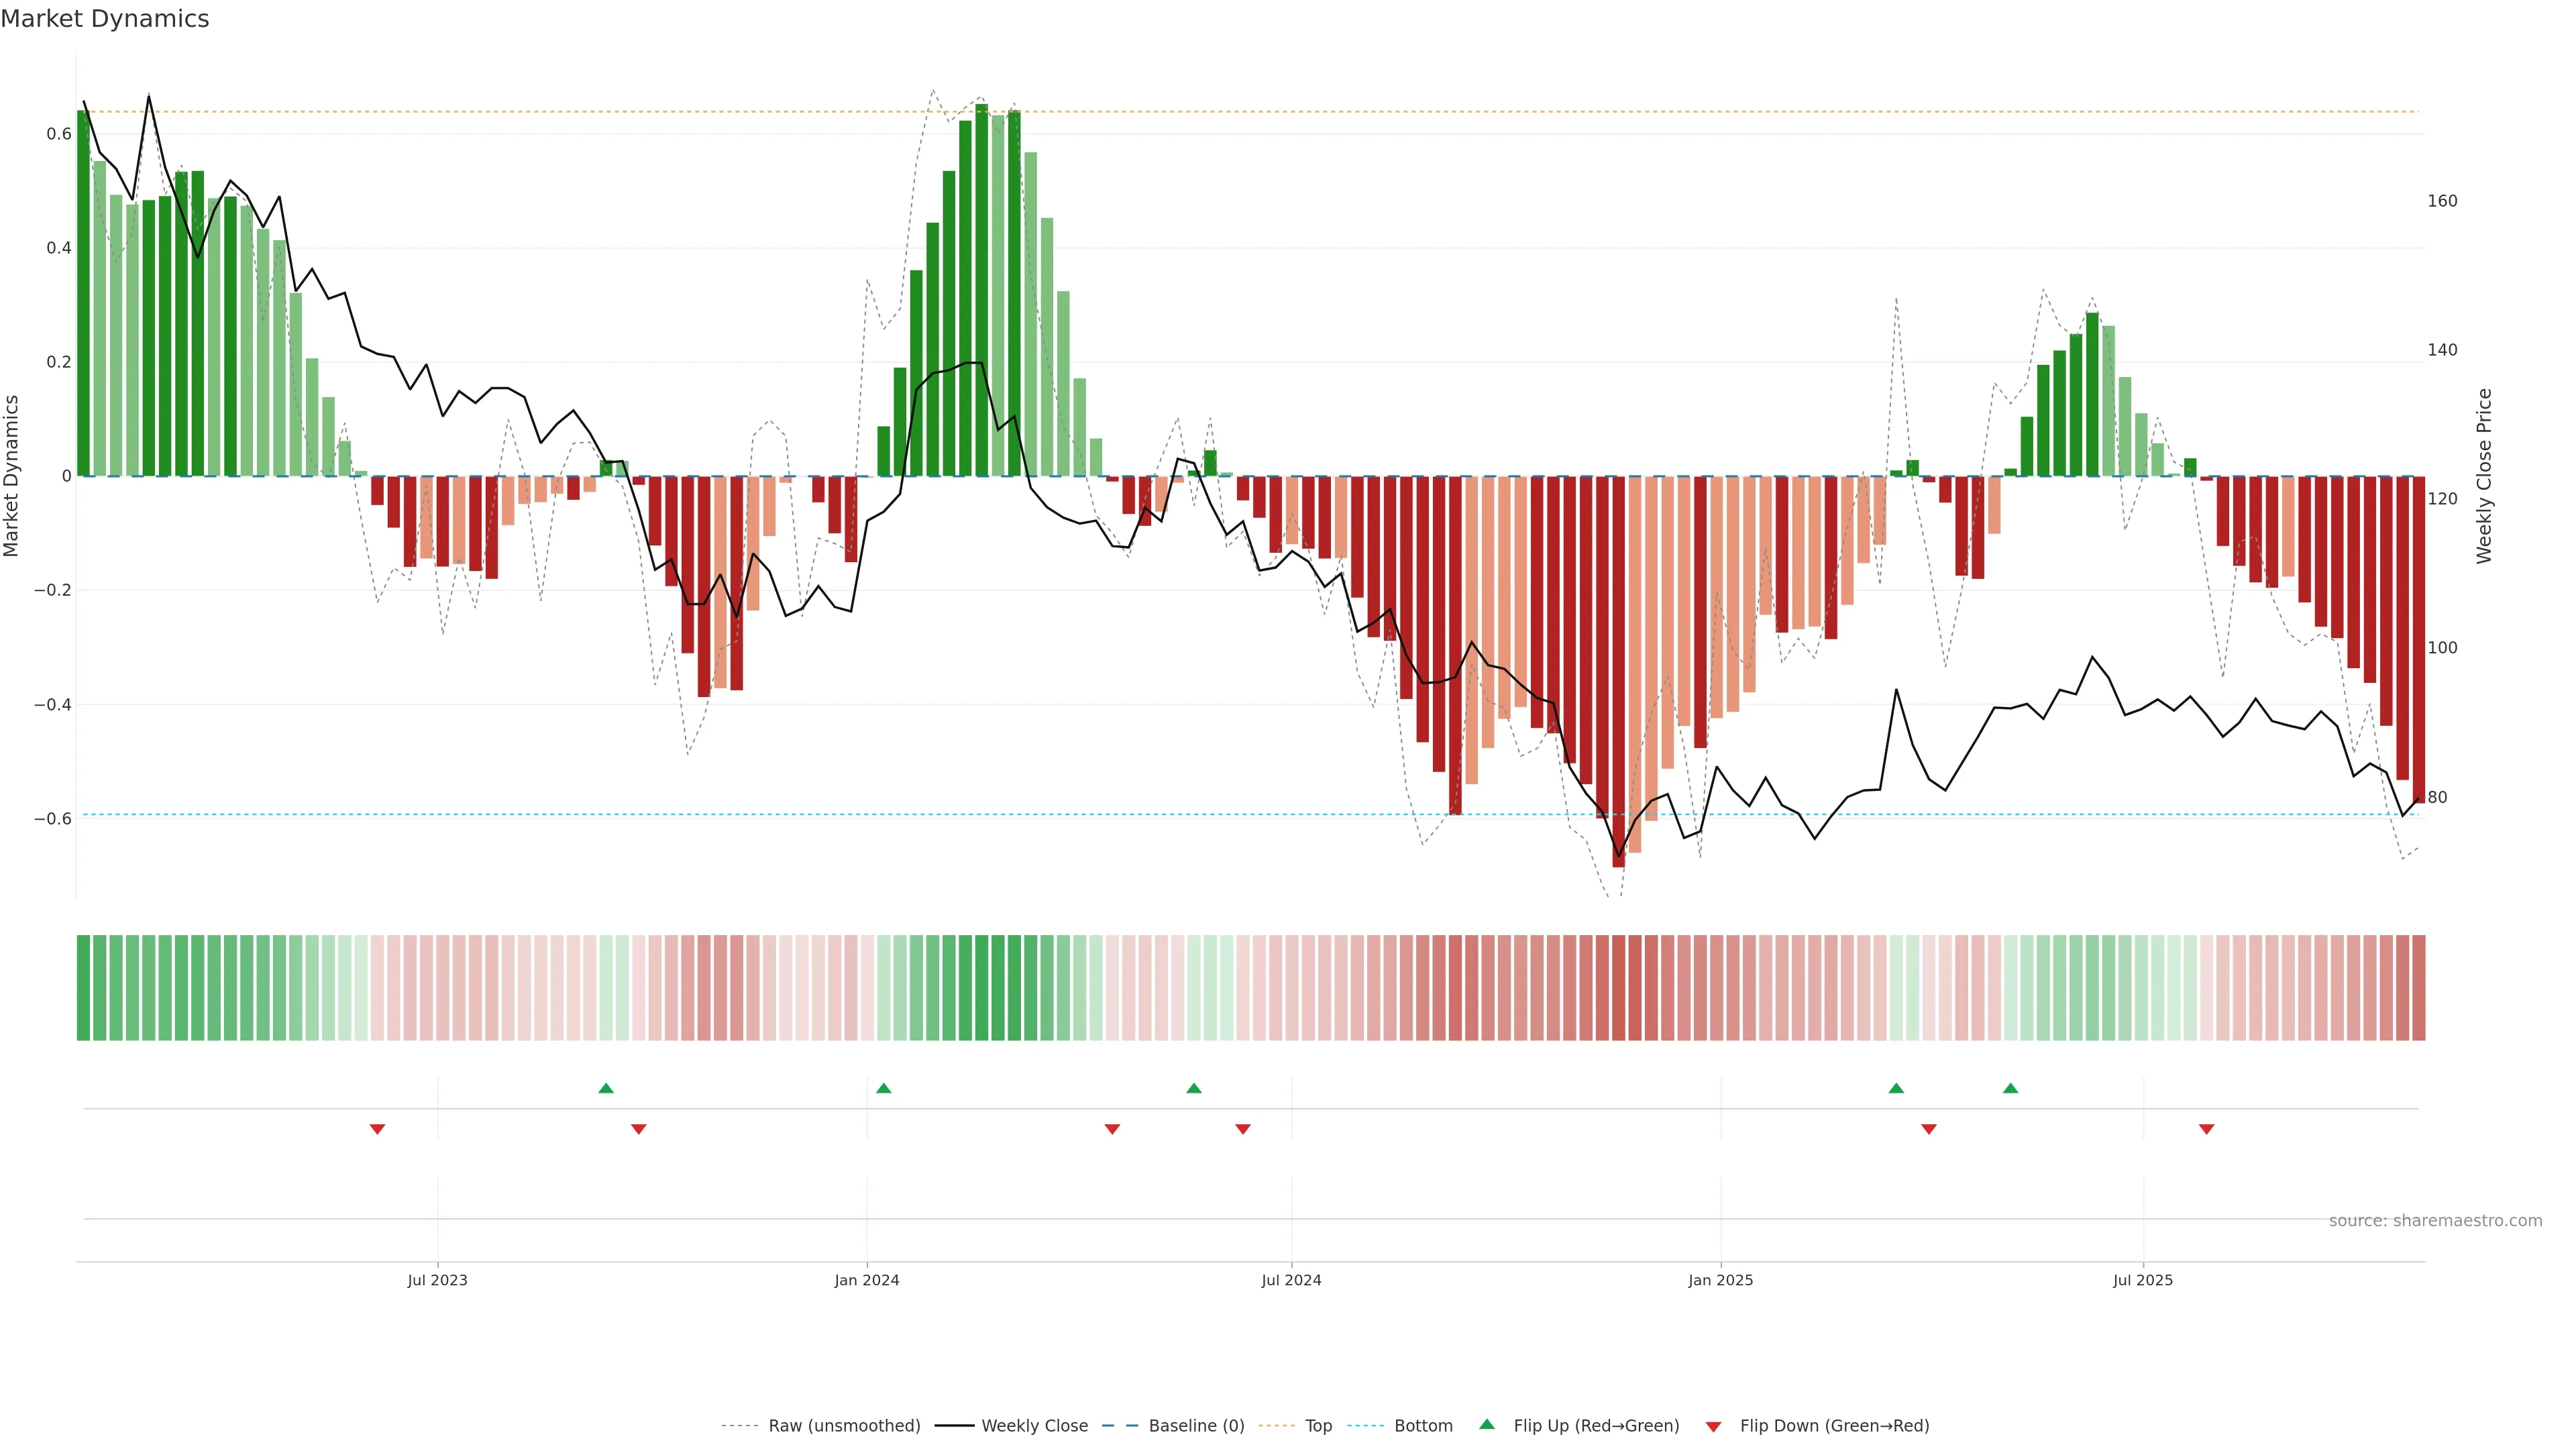Click the Jul 2023 x-axis label
This screenshot has width=2576, height=1449.
(437, 1280)
